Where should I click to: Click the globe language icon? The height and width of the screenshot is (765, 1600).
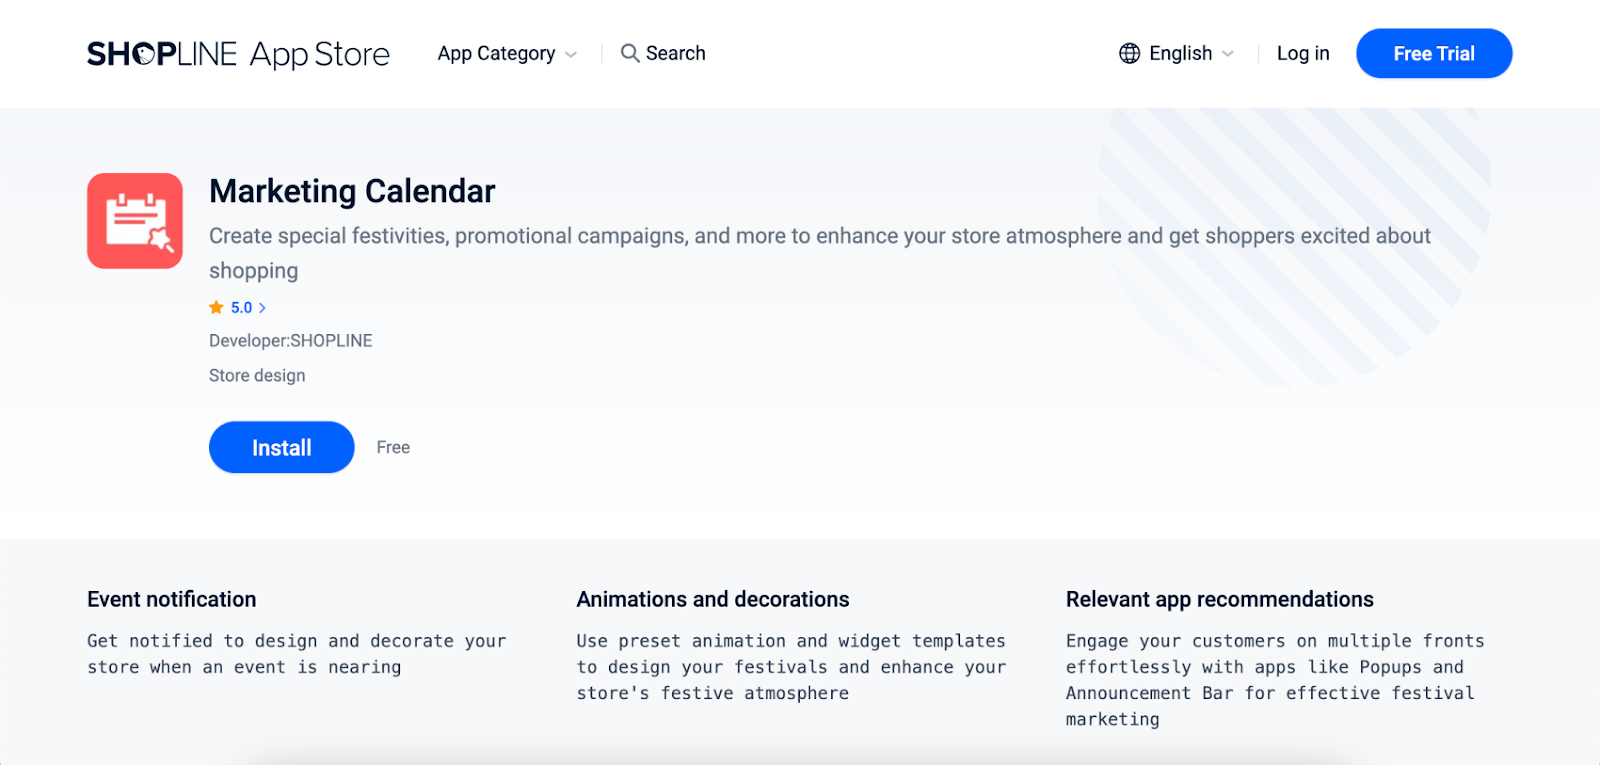pos(1129,53)
